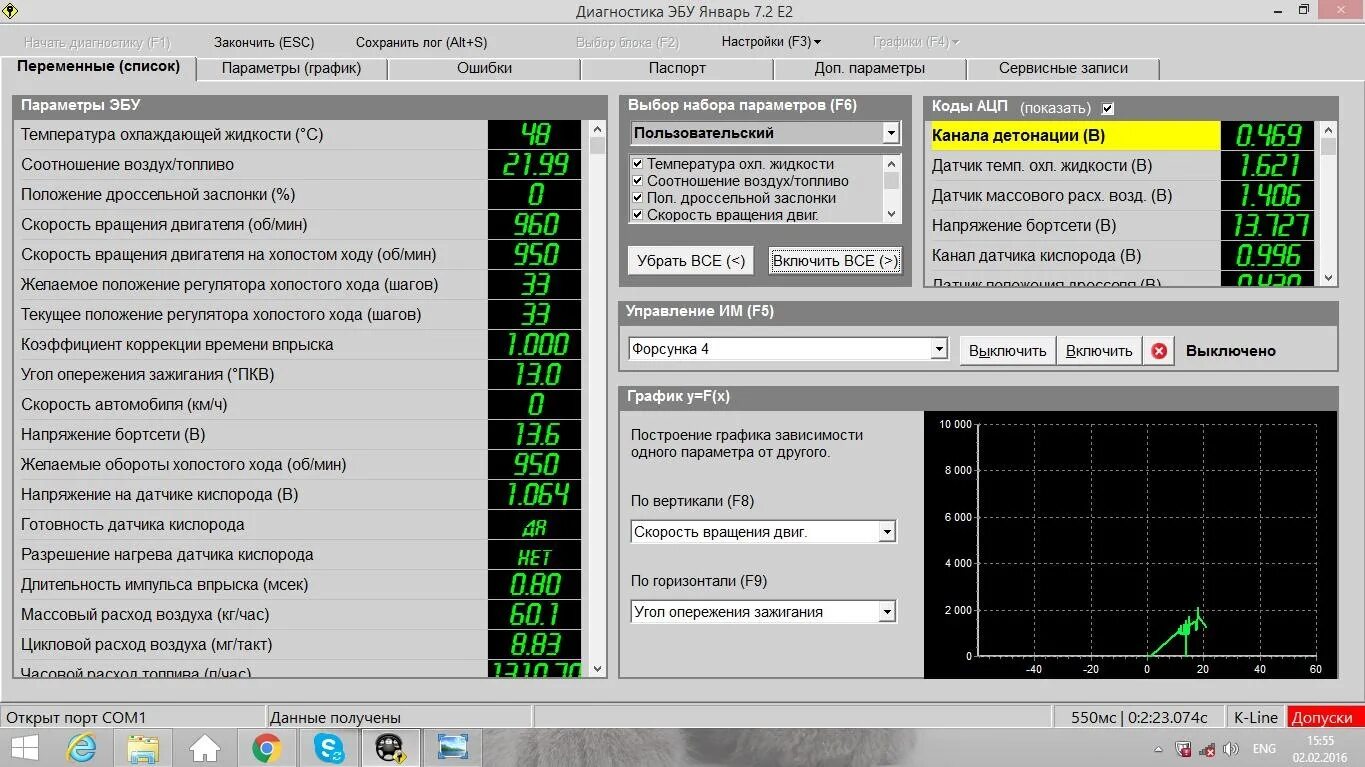1365x767 pixels.
Task: Click ENG language indicator in tray
Action: pos(1264,749)
